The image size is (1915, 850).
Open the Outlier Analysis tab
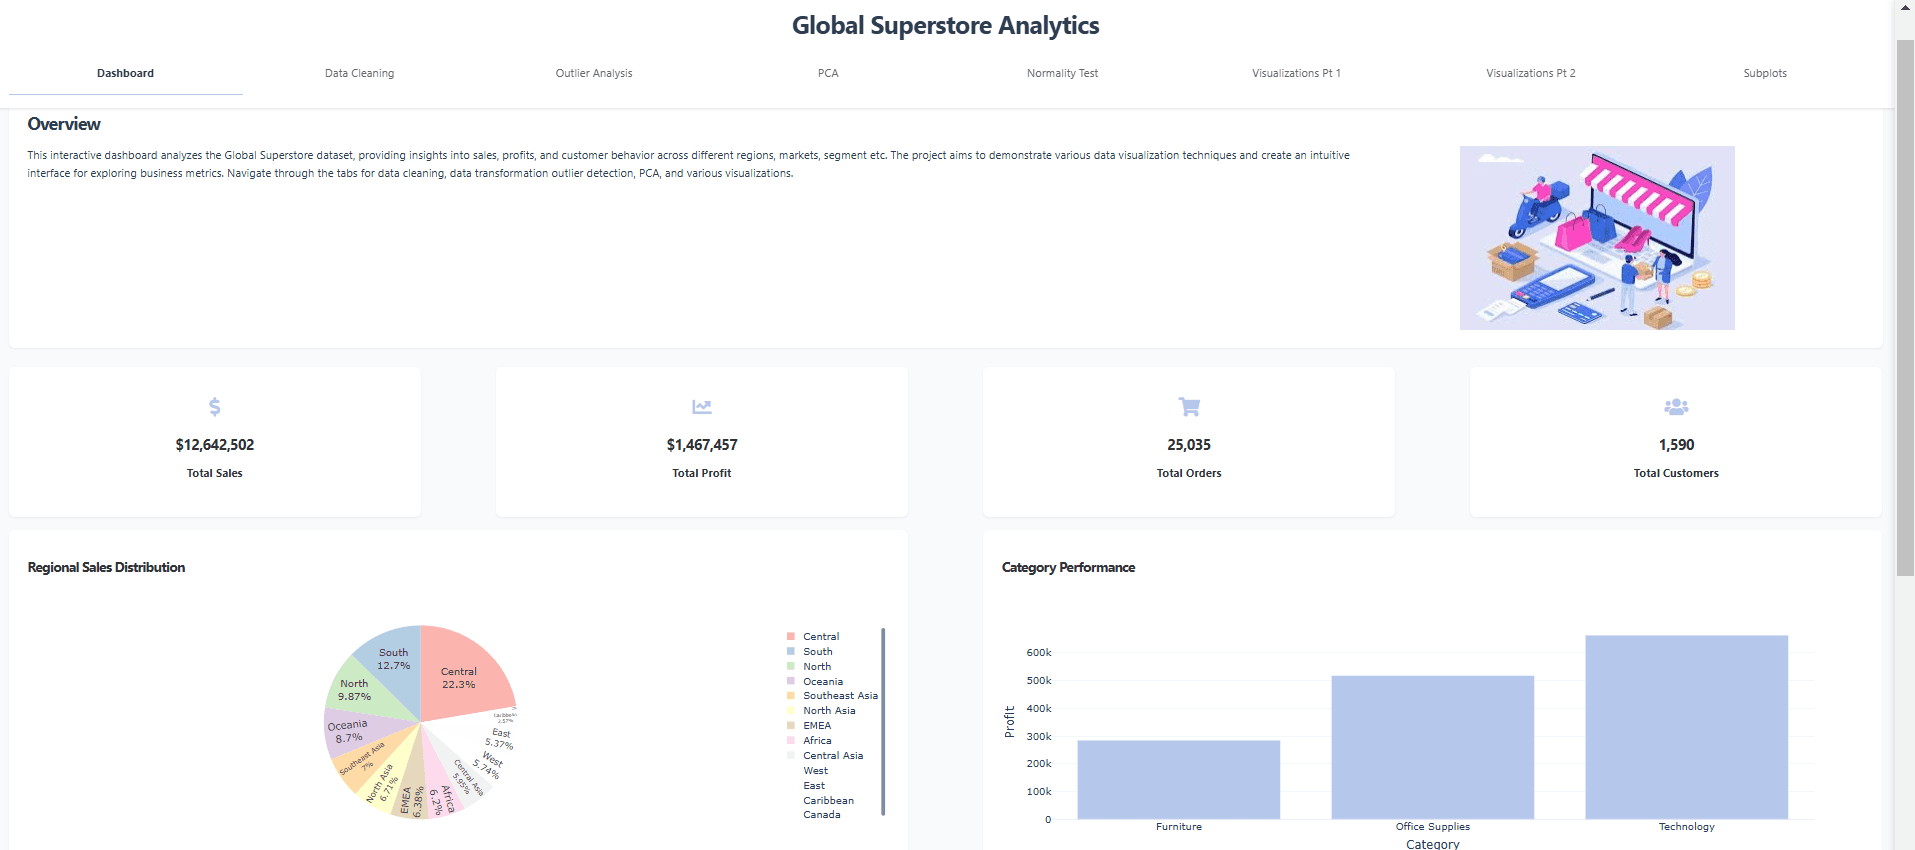594,73
